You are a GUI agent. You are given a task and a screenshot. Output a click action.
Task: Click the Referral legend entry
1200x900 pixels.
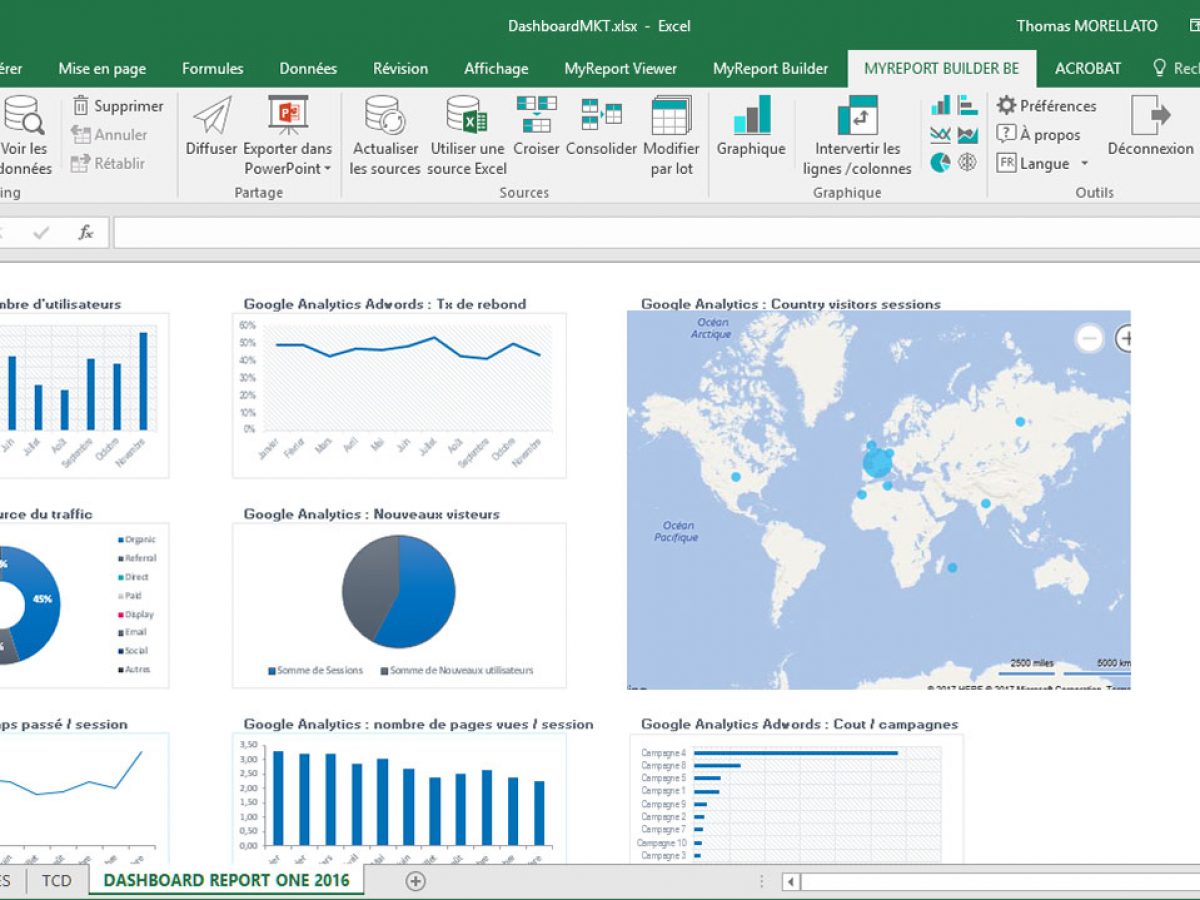click(136, 558)
